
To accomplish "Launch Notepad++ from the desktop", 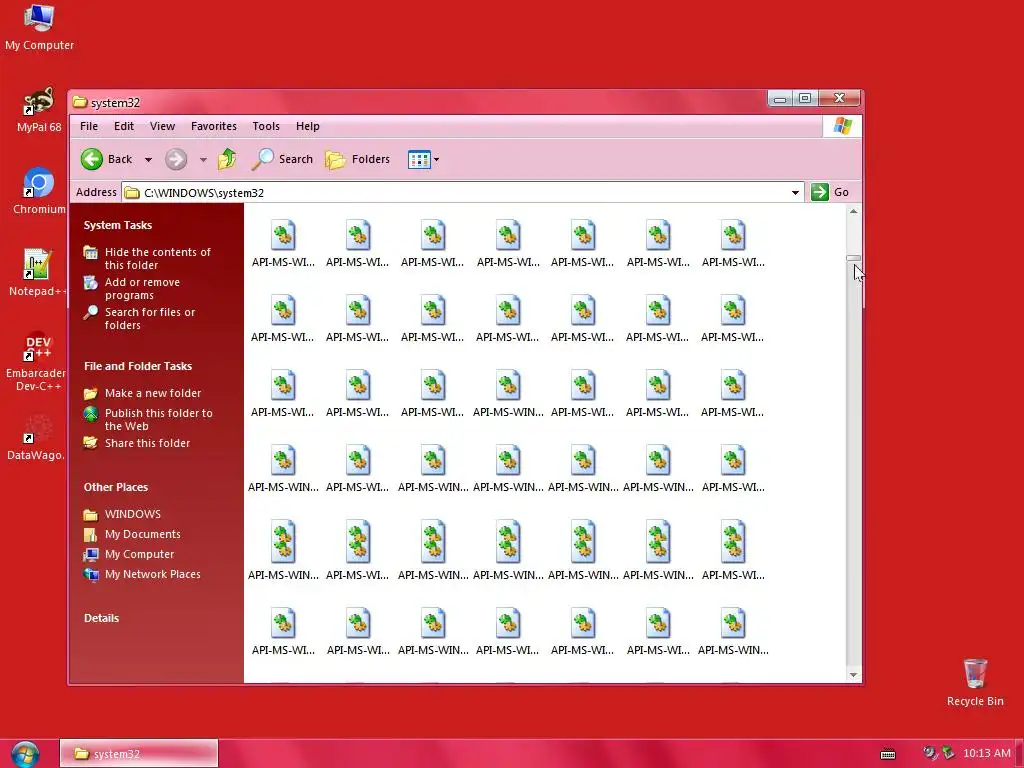I will pos(38,273).
